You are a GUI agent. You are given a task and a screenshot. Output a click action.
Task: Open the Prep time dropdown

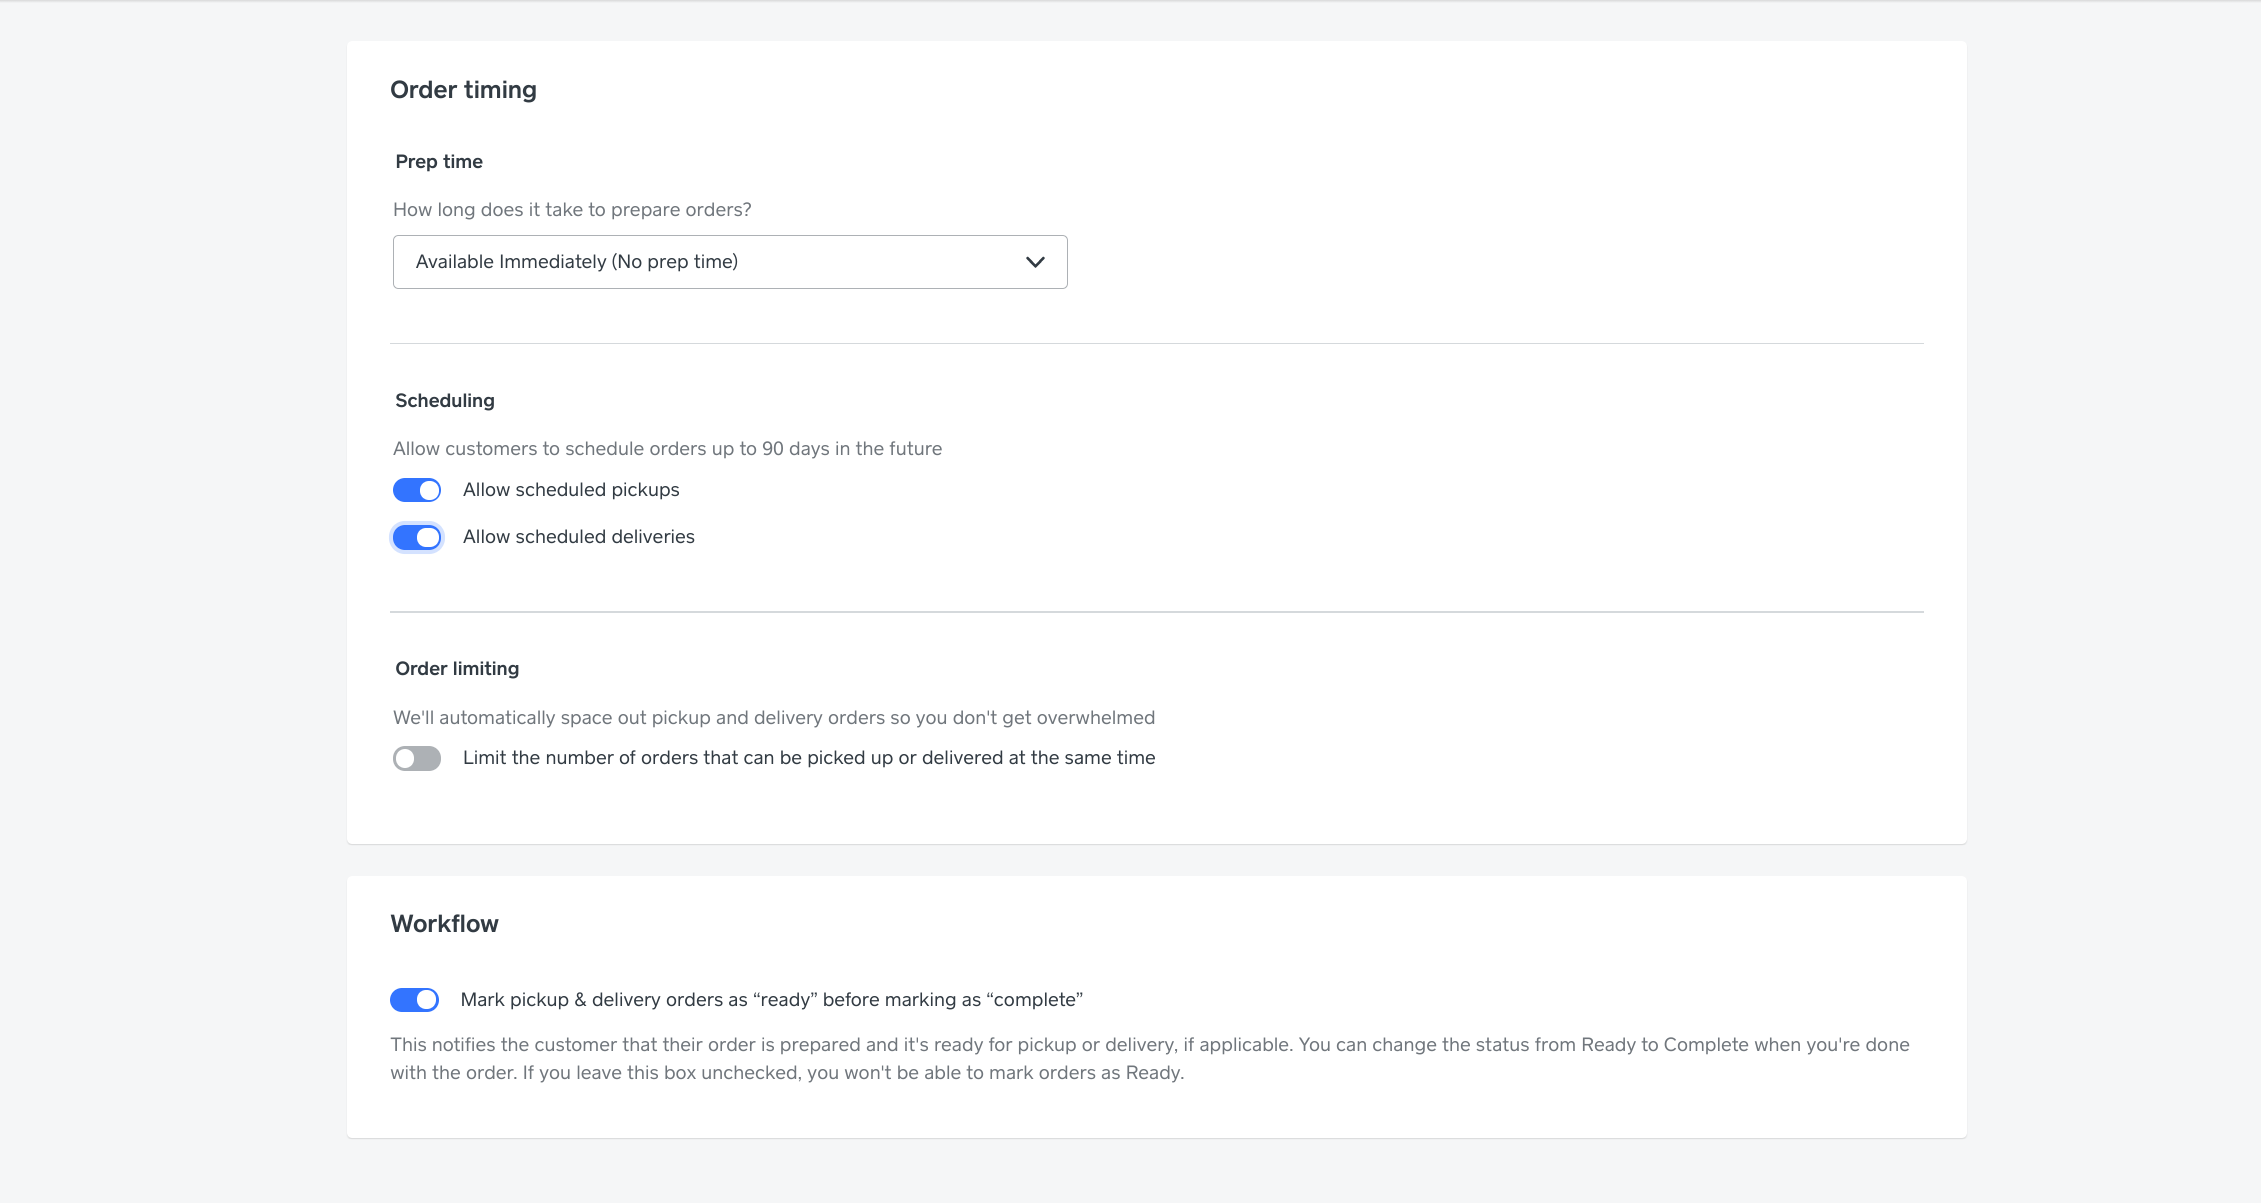click(x=729, y=262)
